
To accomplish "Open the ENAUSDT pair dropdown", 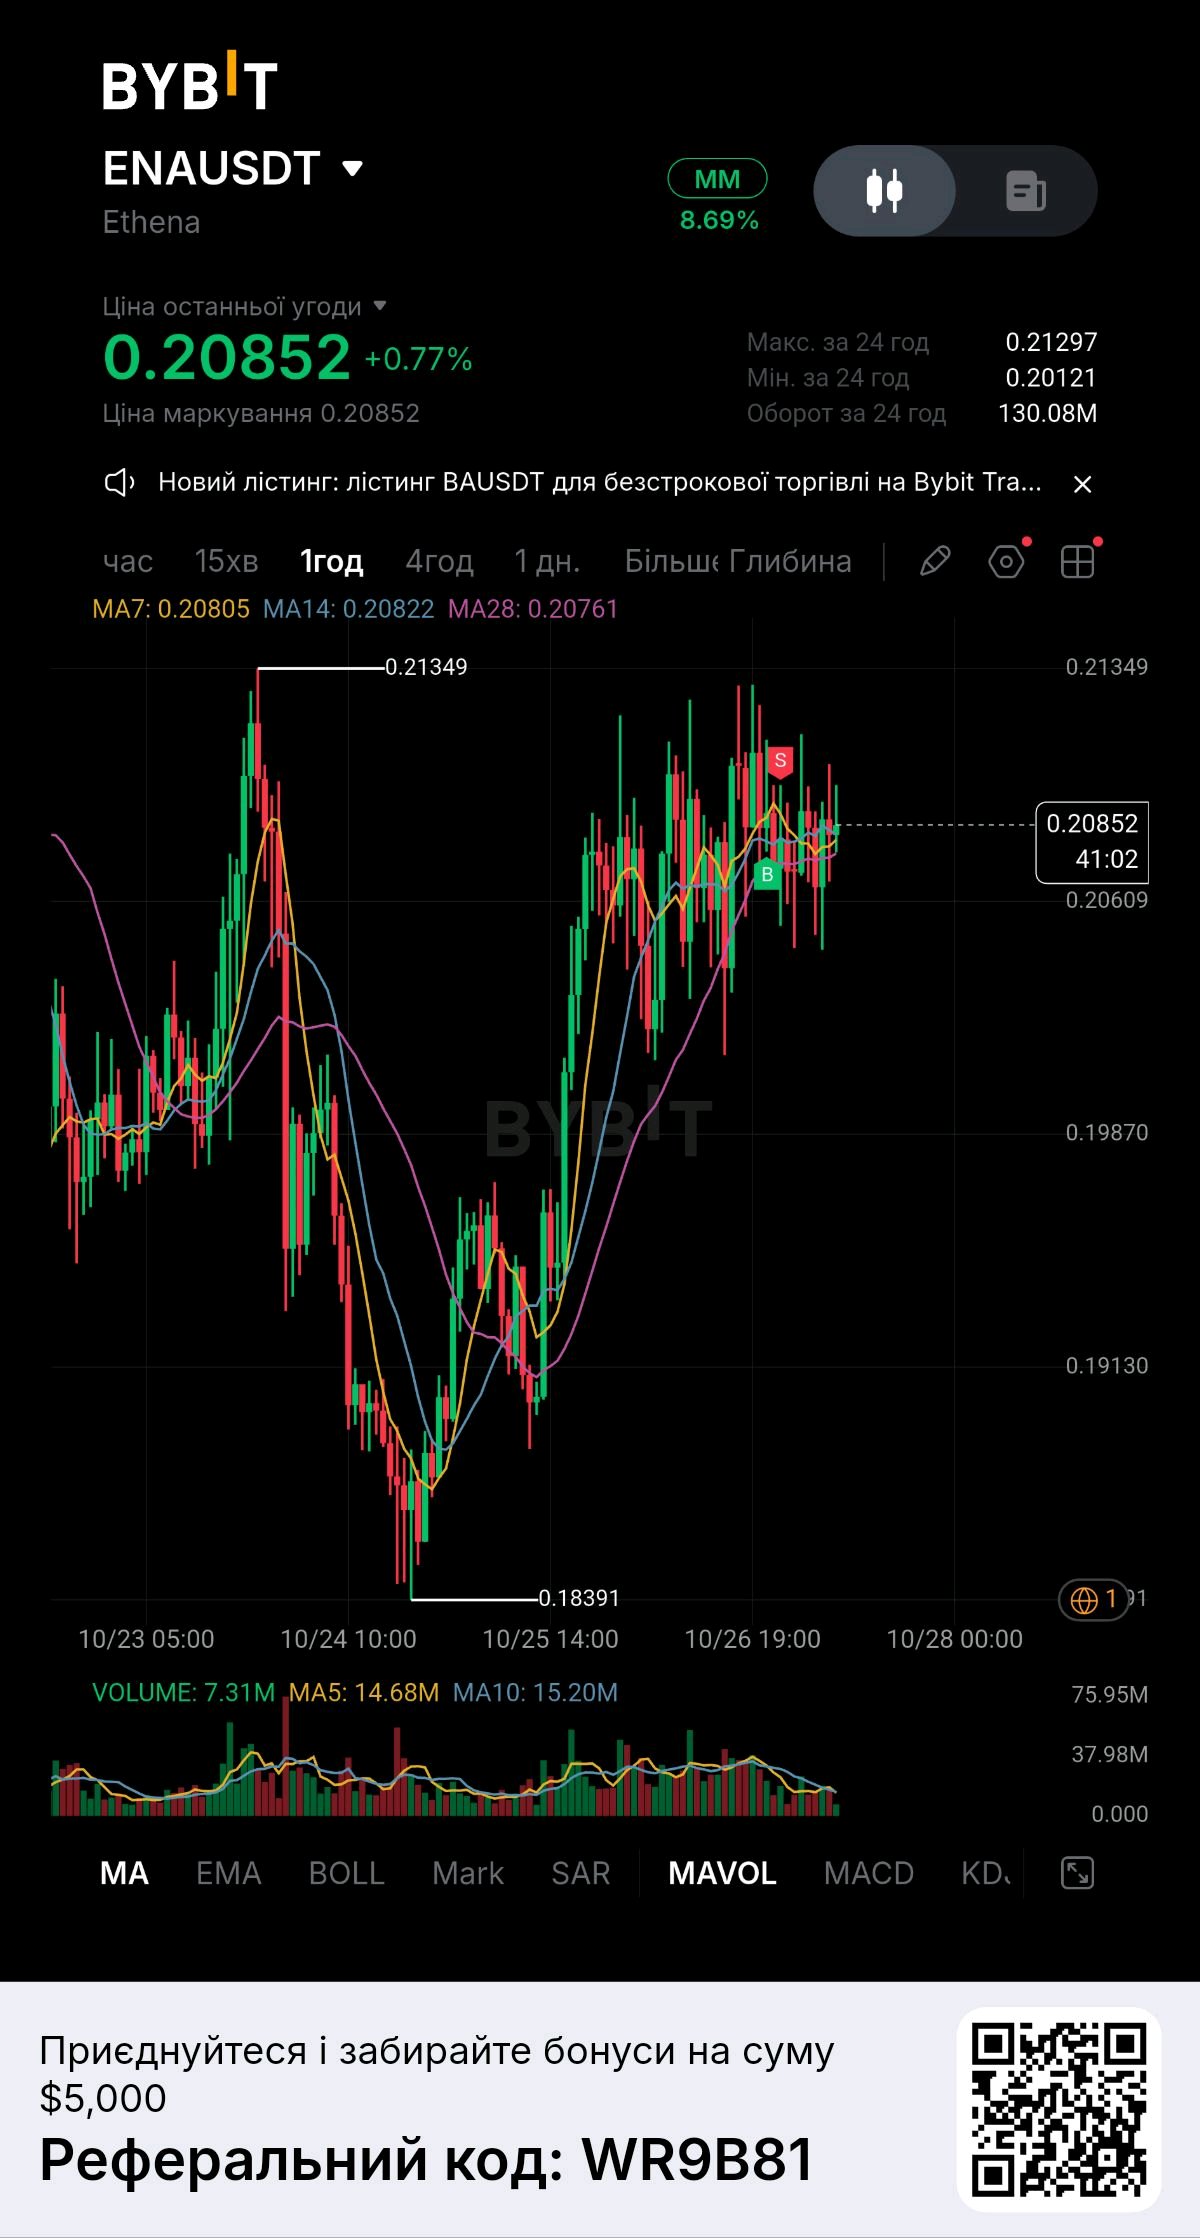I will point(233,168).
